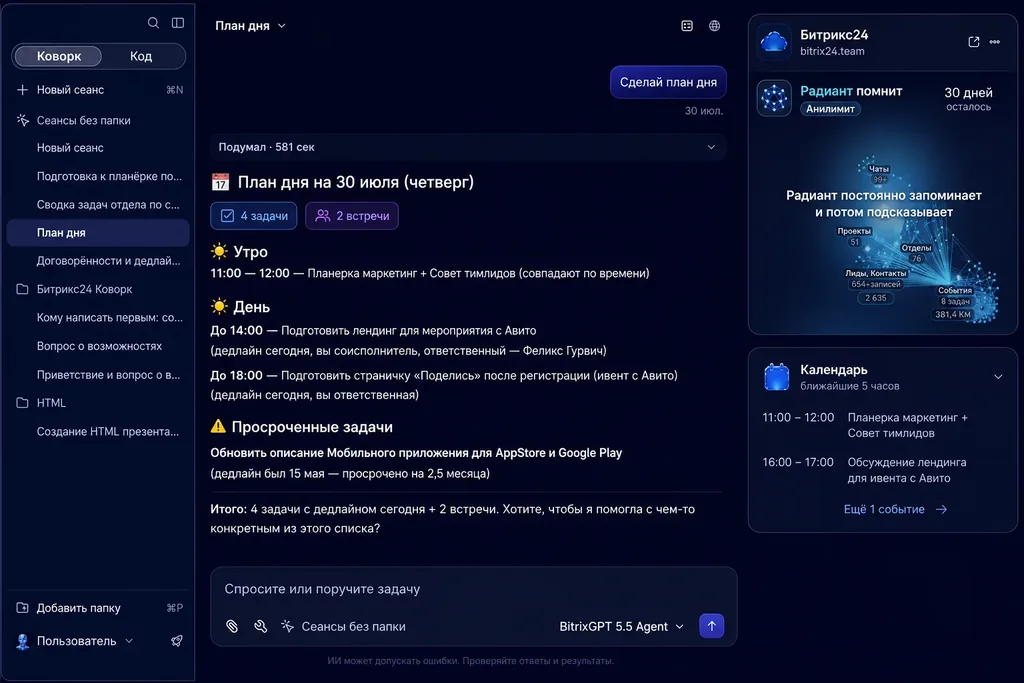This screenshot has height=683, width=1024.
Task: Click the 30 дней осталось text
Action: (968, 99)
